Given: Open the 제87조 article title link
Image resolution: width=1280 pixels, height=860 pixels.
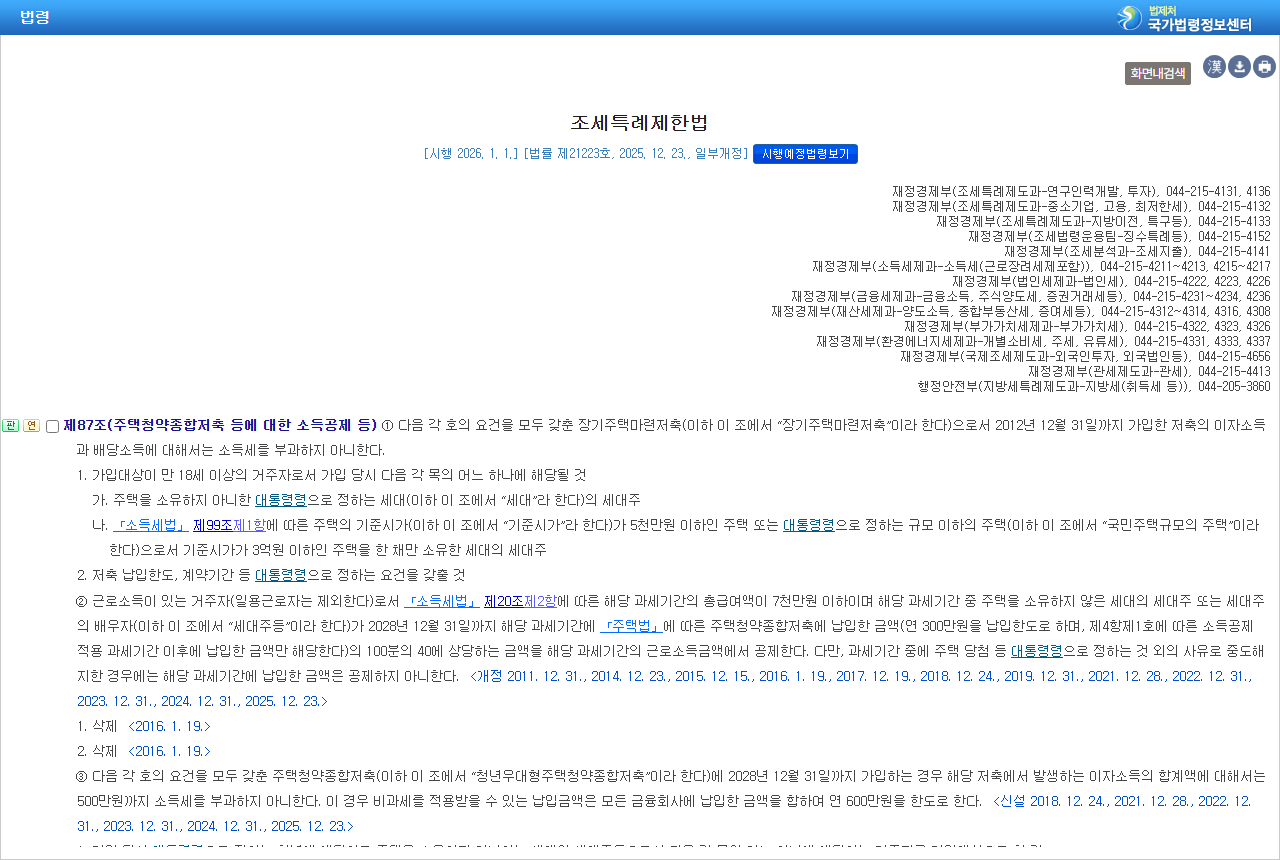Looking at the screenshot, I should tap(220, 425).
